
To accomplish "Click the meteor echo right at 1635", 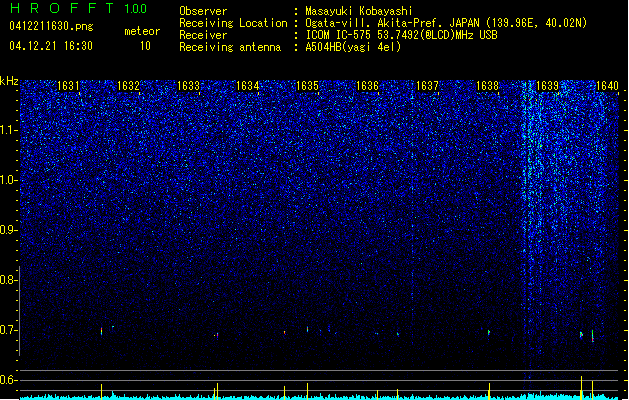I will [308, 329].
